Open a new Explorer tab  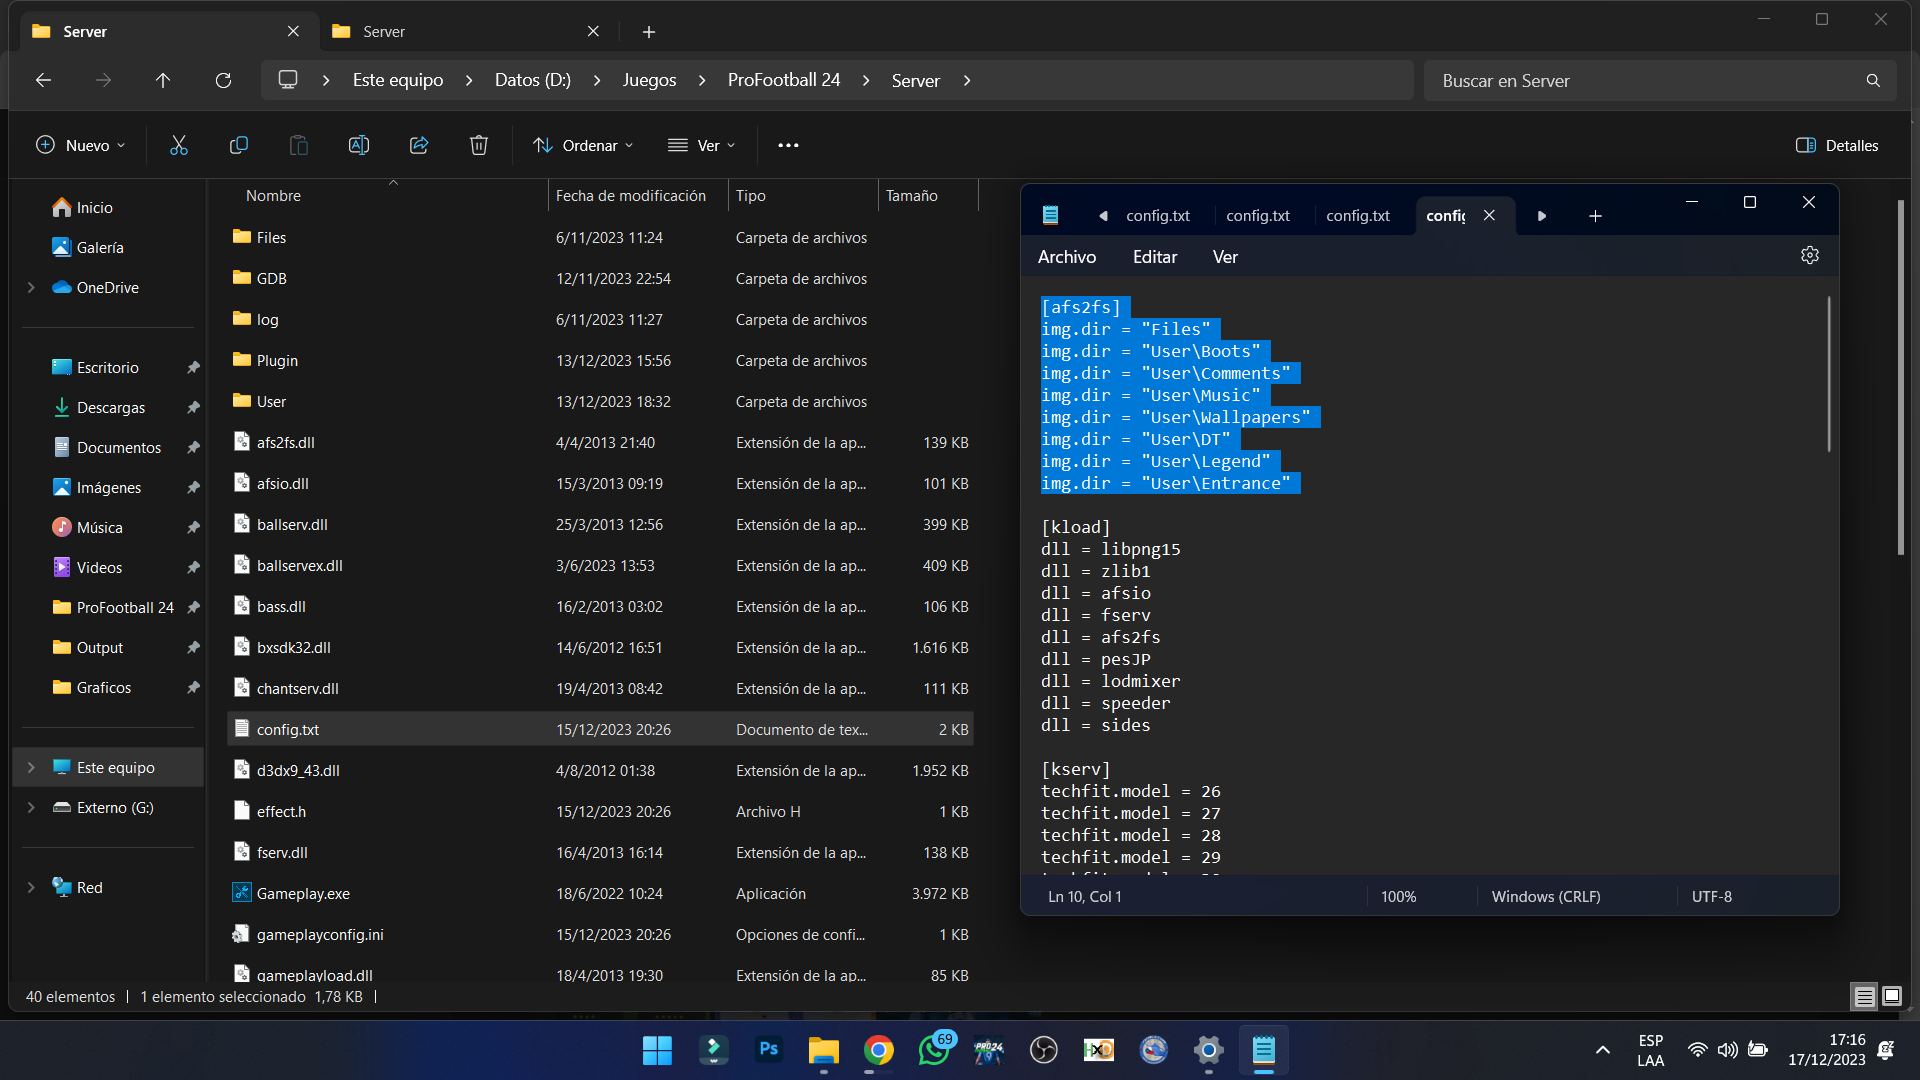648,32
